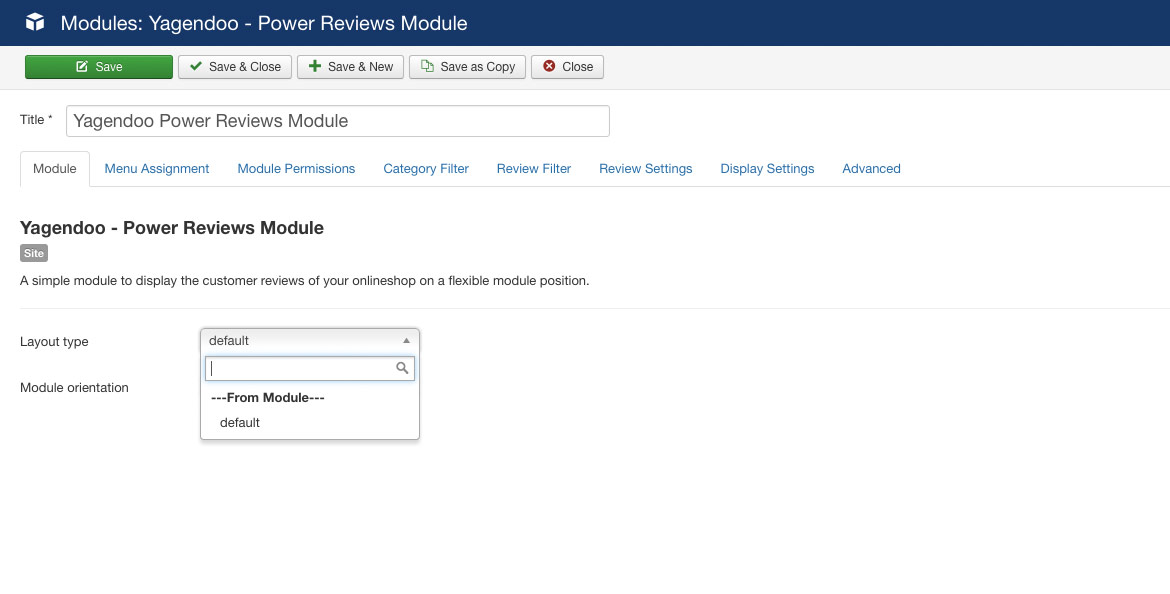1170x594 pixels.
Task: Click the Joomla module cube icon in header
Action: coord(35,22)
